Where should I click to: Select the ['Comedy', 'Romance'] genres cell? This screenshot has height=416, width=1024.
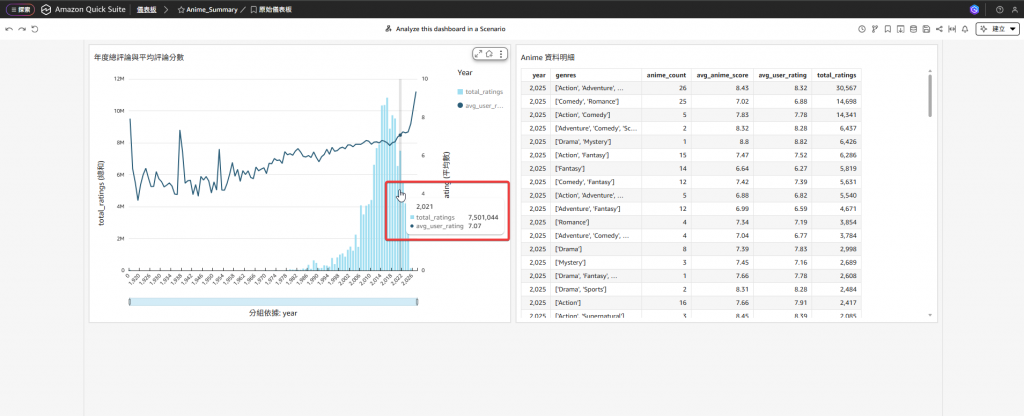click(596, 101)
